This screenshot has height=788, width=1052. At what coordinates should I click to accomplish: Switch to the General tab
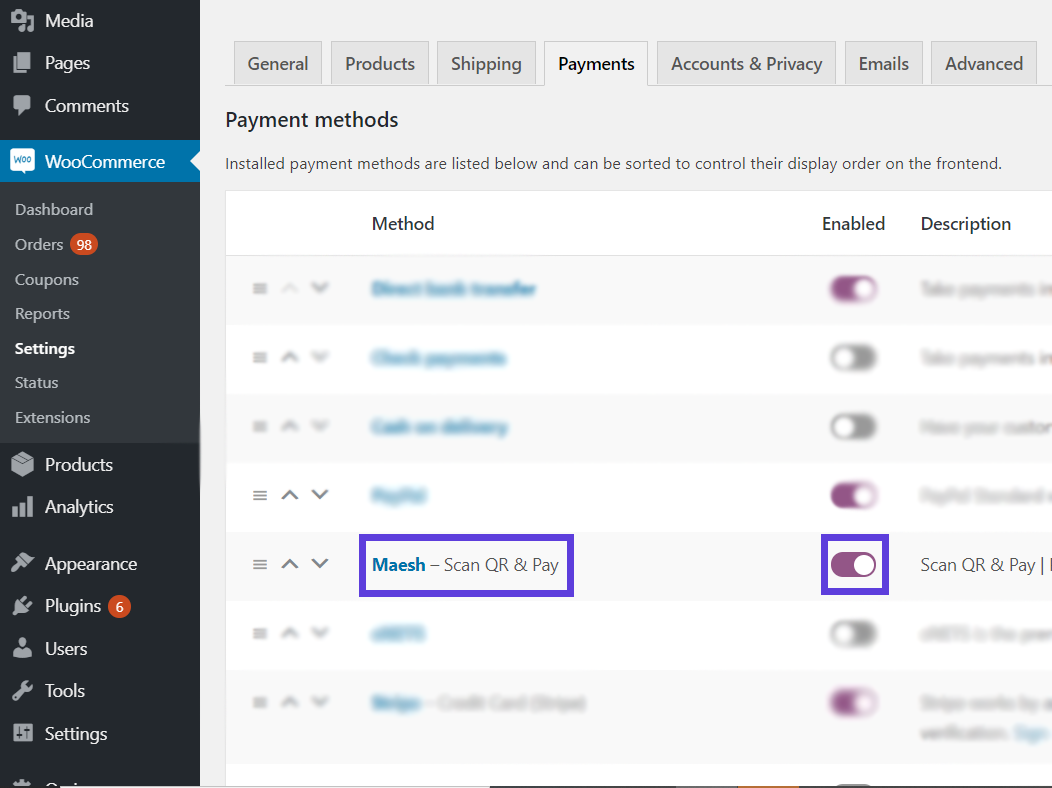coord(278,64)
